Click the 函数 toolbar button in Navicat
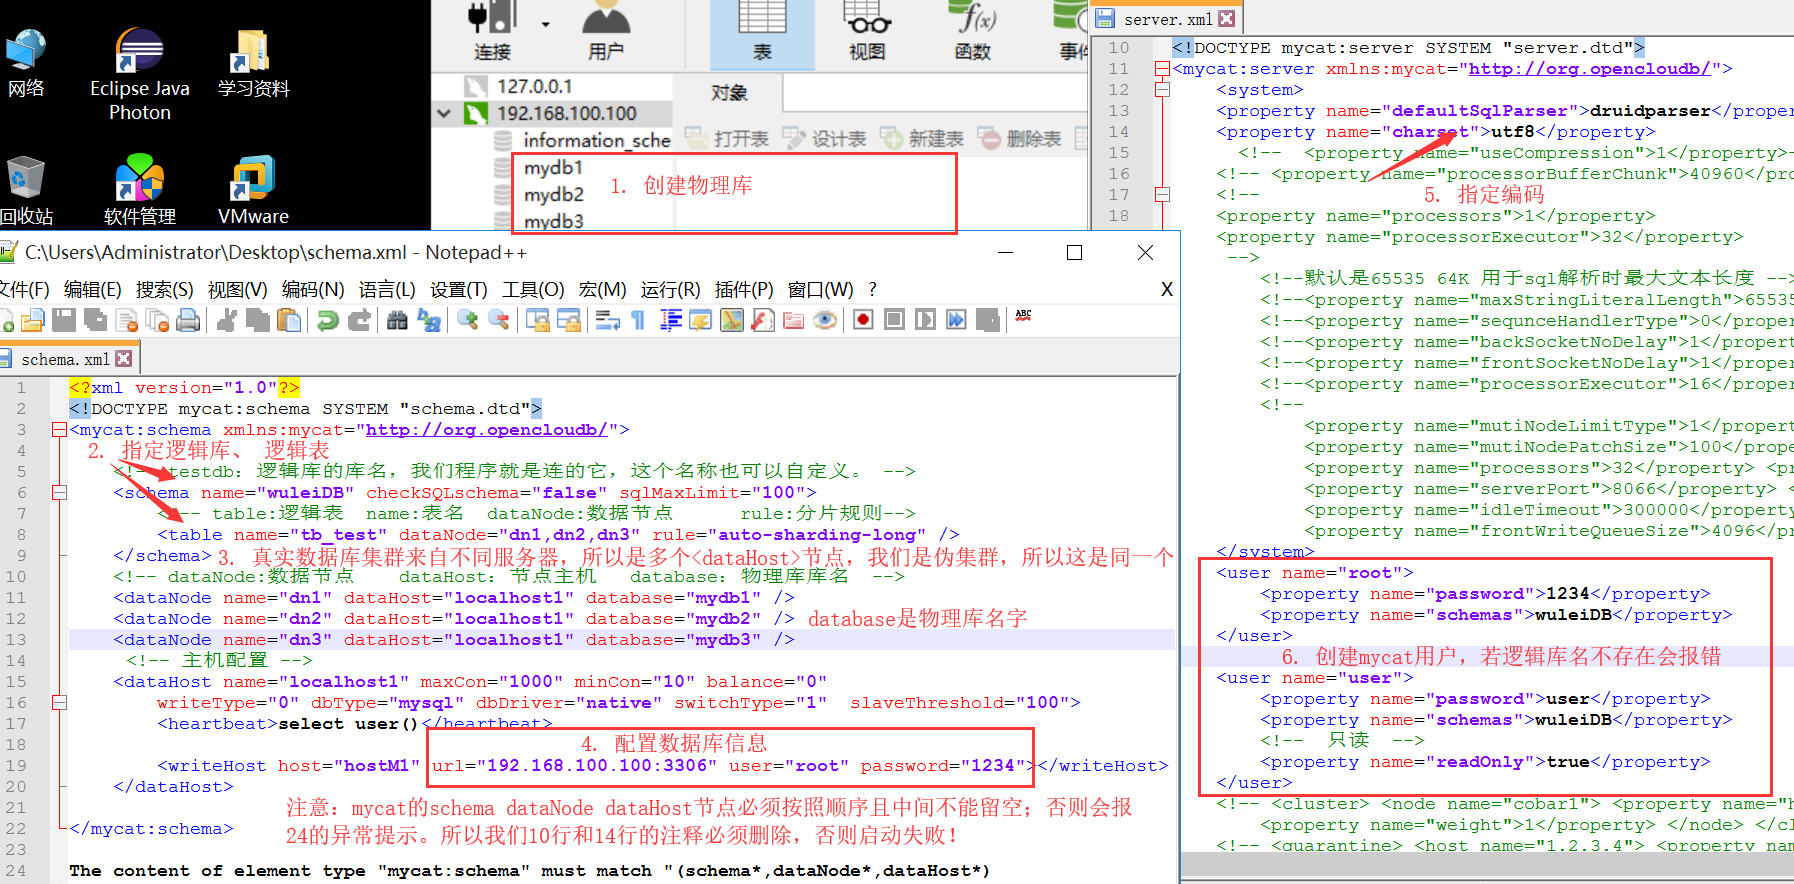This screenshot has width=1794, height=884. (x=973, y=32)
